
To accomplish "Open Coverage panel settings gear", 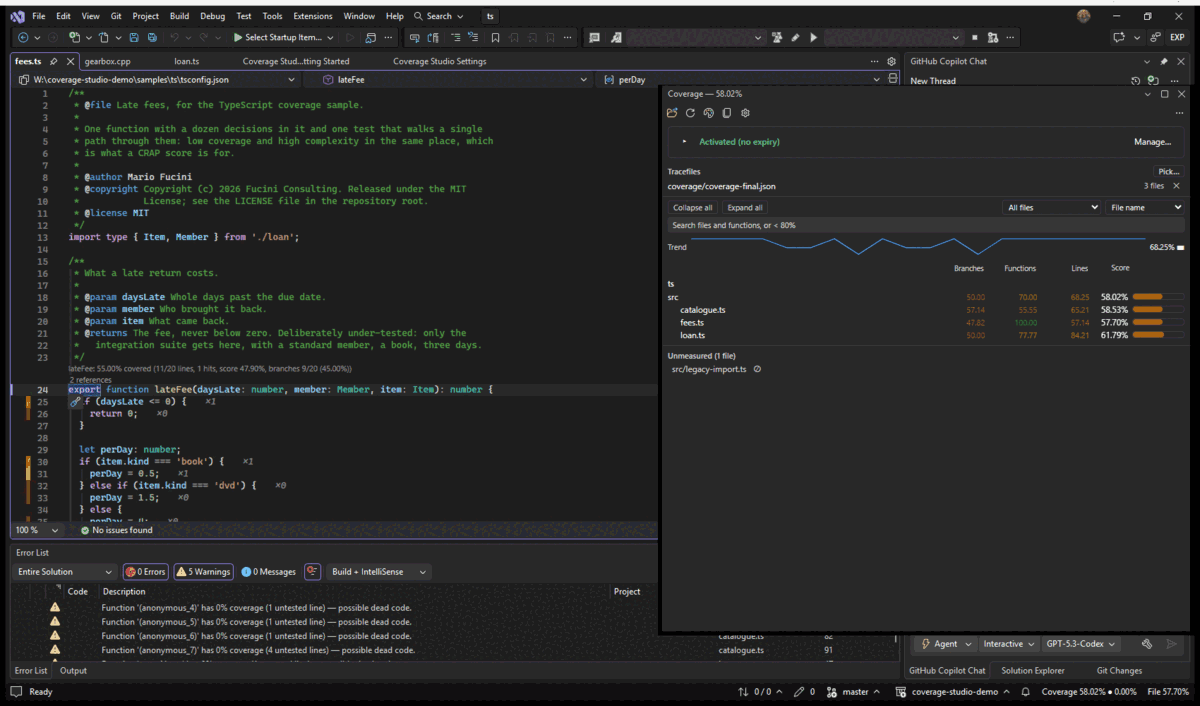I will 745,113.
